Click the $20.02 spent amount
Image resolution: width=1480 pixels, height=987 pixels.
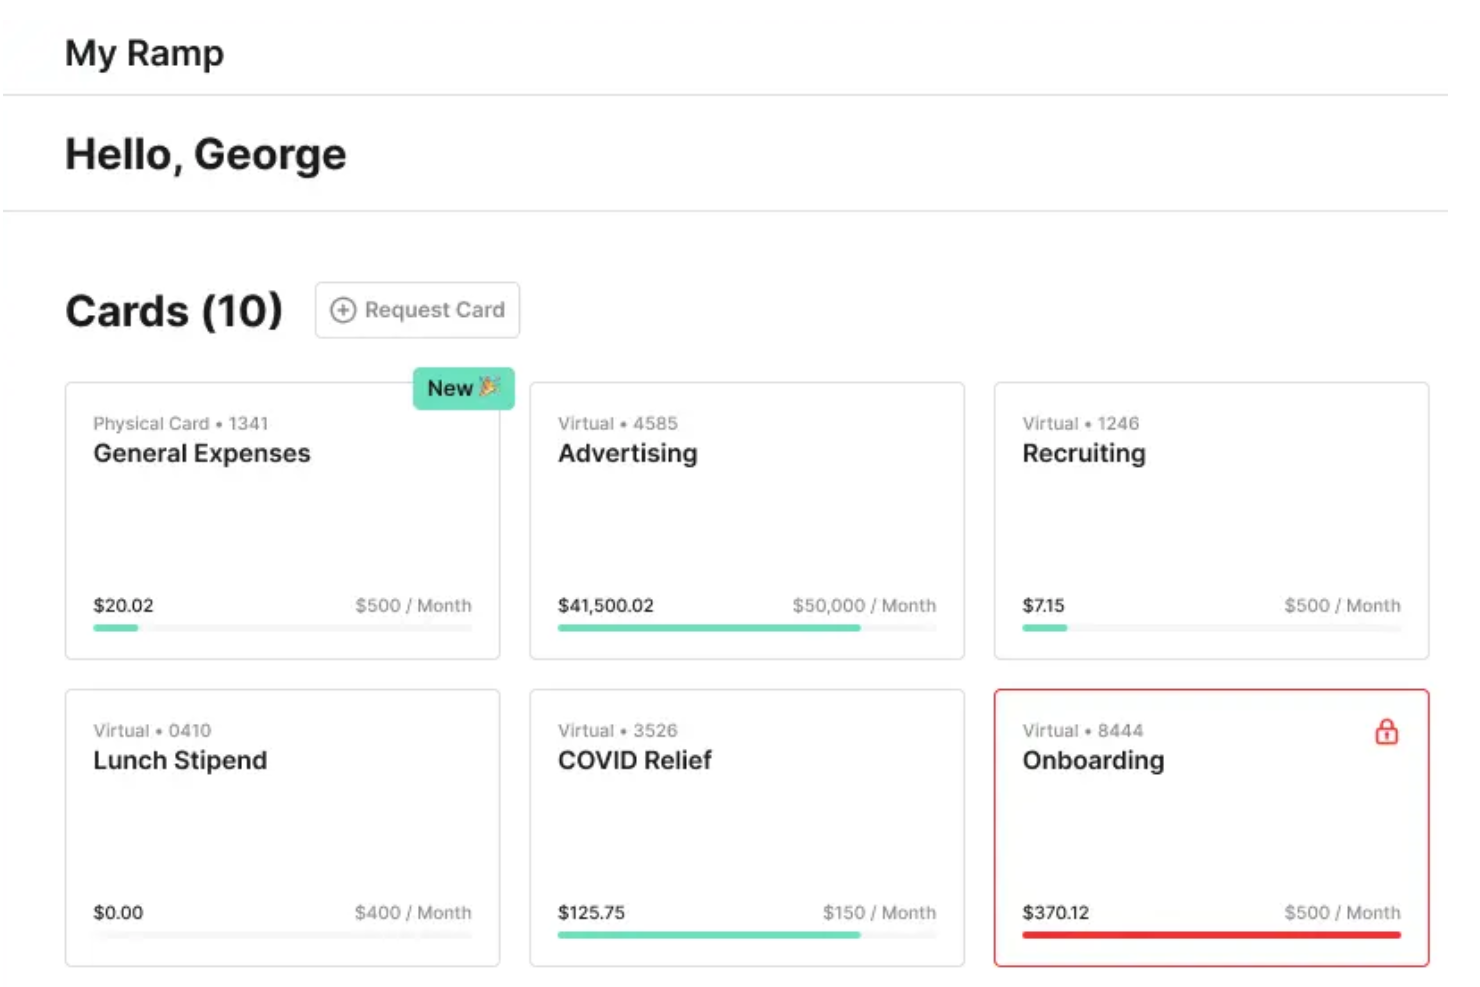124,605
